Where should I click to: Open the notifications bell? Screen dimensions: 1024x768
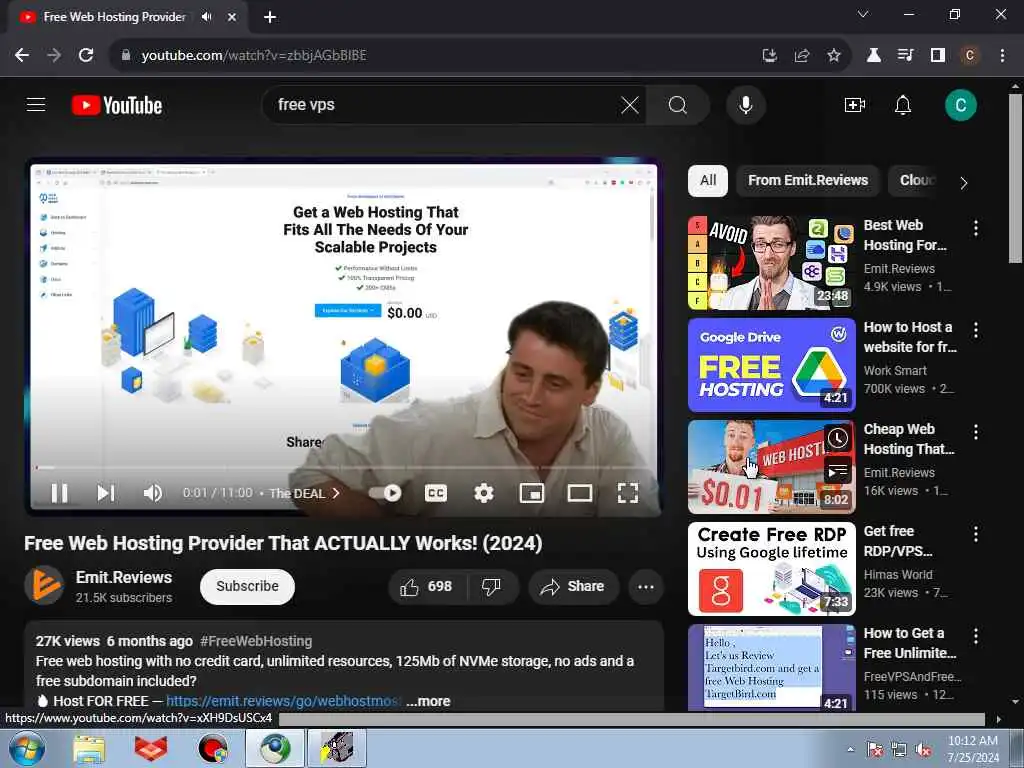pyautogui.click(x=903, y=105)
